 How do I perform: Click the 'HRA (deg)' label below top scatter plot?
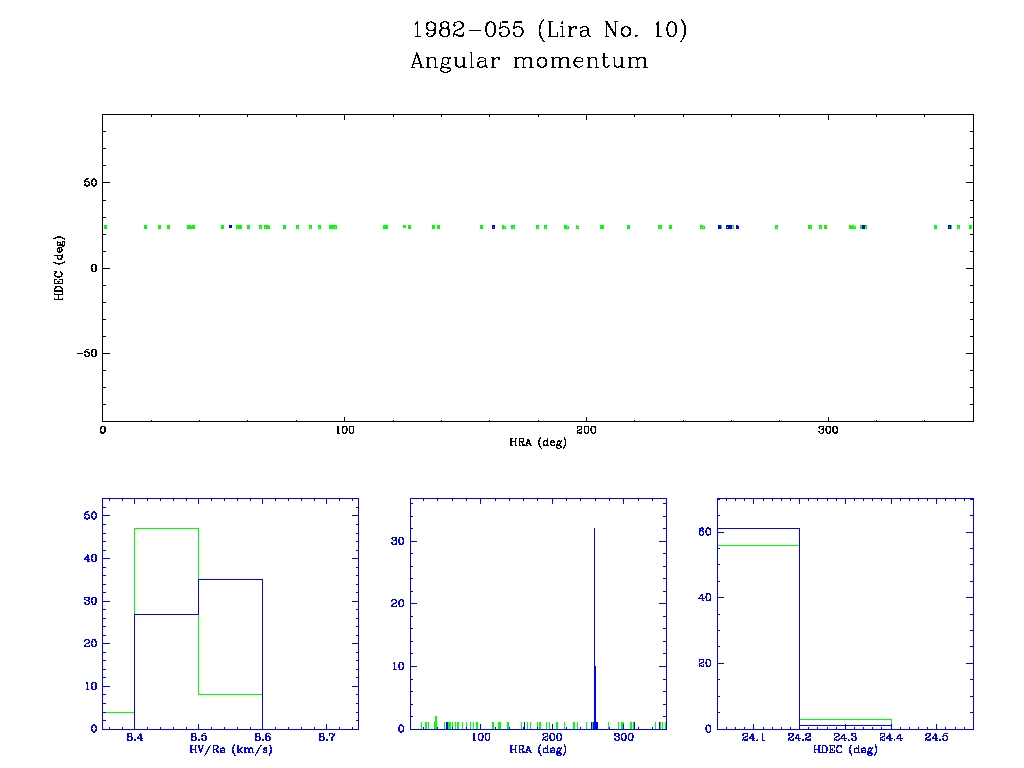pyautogui.click(x=538, y=442)
